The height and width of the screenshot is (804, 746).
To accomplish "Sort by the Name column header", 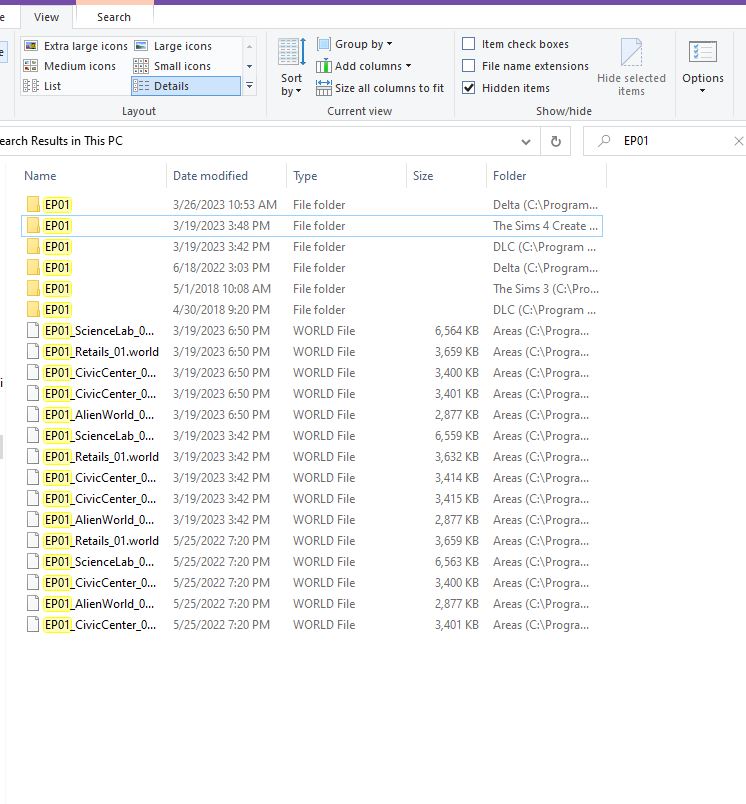I will click(94, 176).
